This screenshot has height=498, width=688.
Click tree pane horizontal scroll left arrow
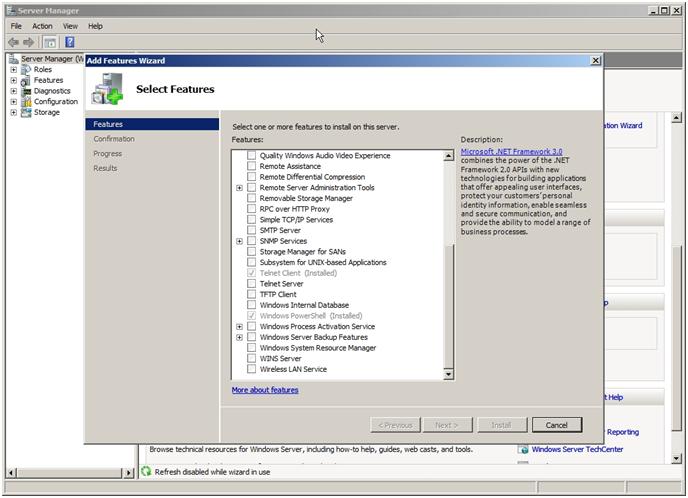11,473
